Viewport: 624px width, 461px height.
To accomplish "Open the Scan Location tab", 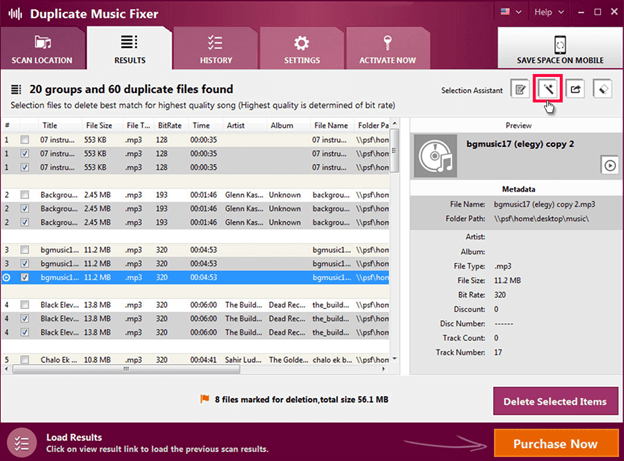I will (x=42, y=49).
